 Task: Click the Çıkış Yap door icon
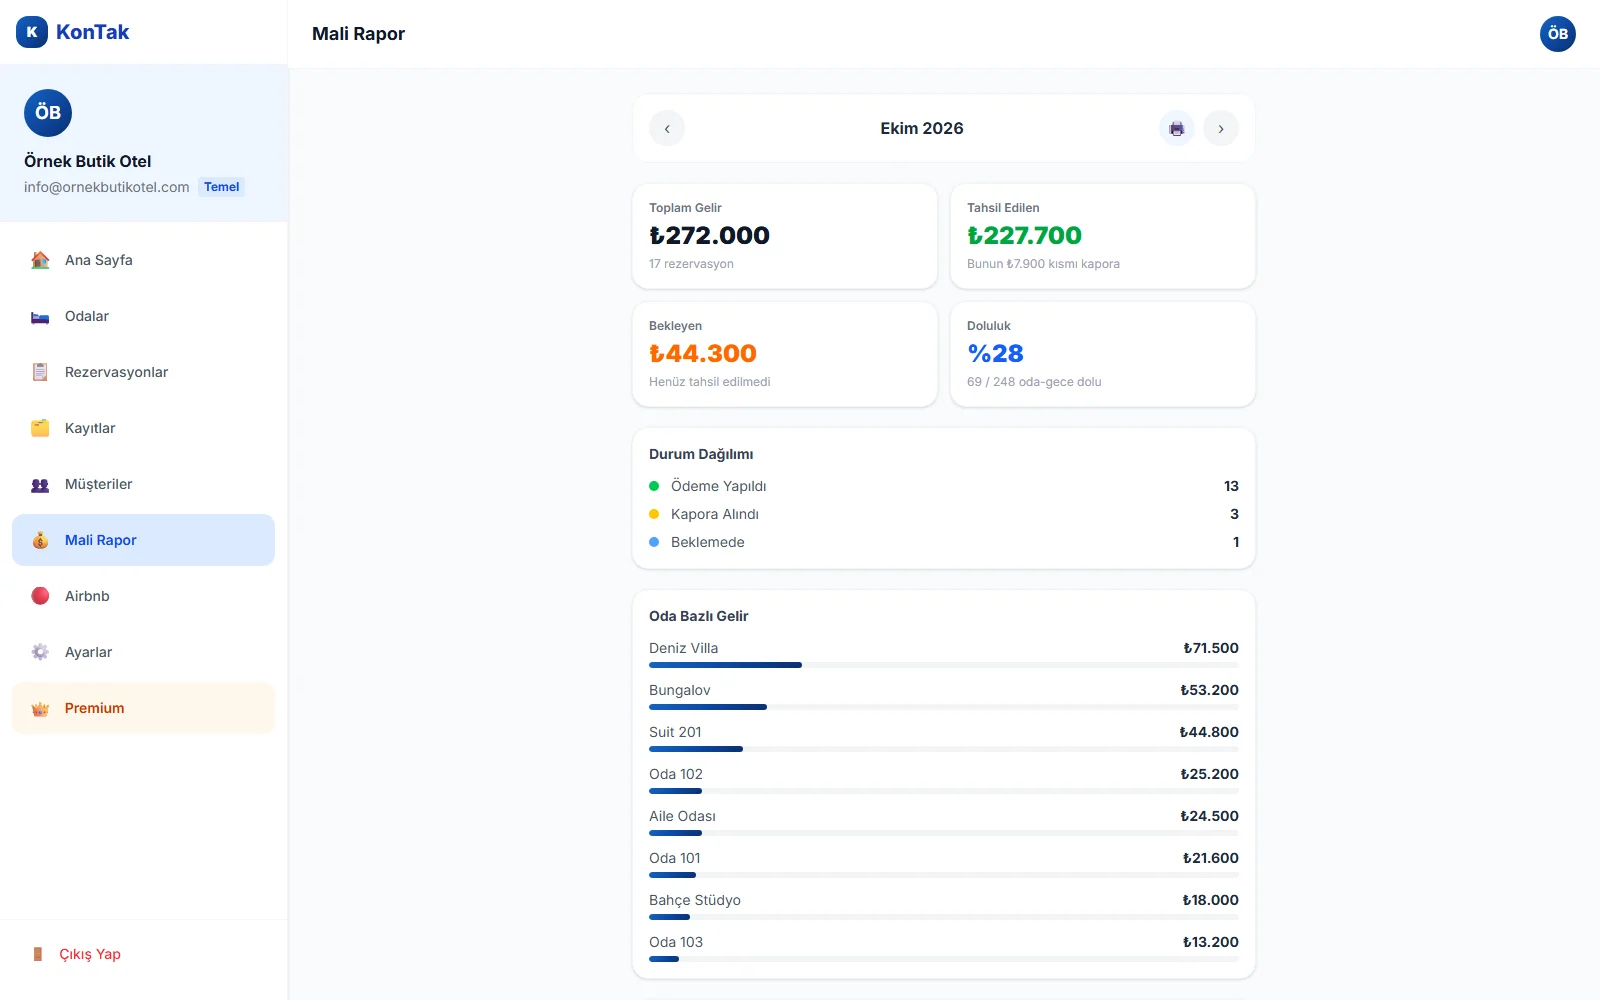[38, 954]
